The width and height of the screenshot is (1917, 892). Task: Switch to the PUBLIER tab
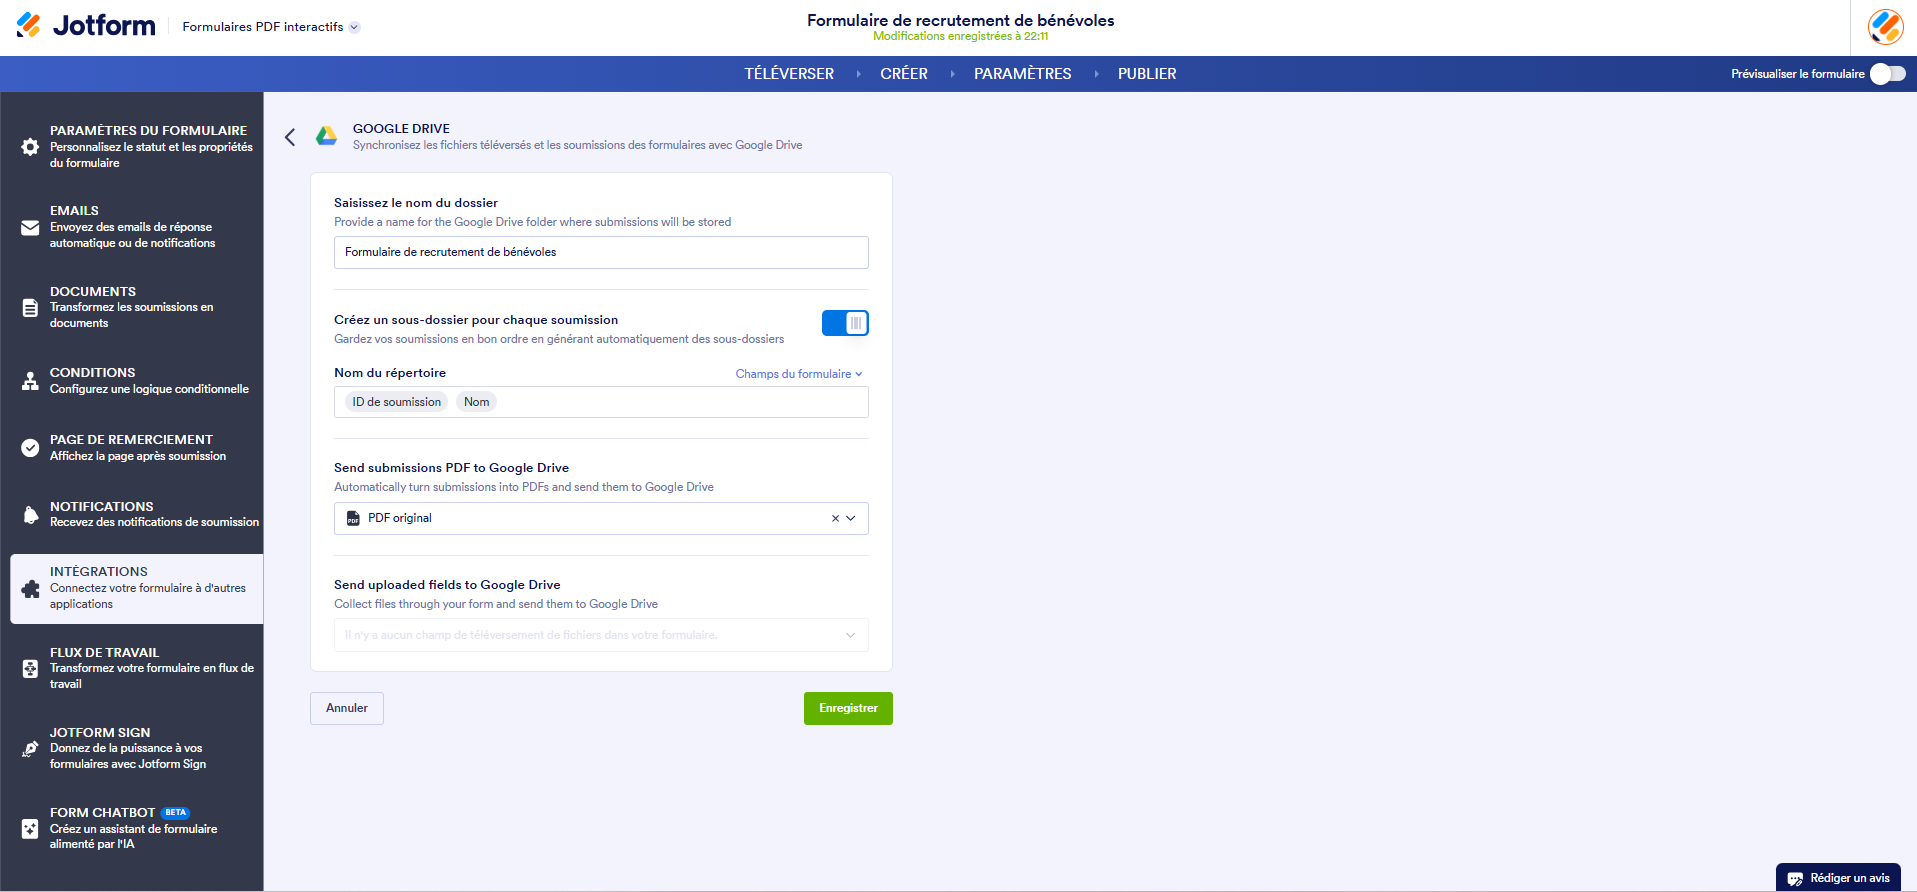click(x=1146, y=74)
